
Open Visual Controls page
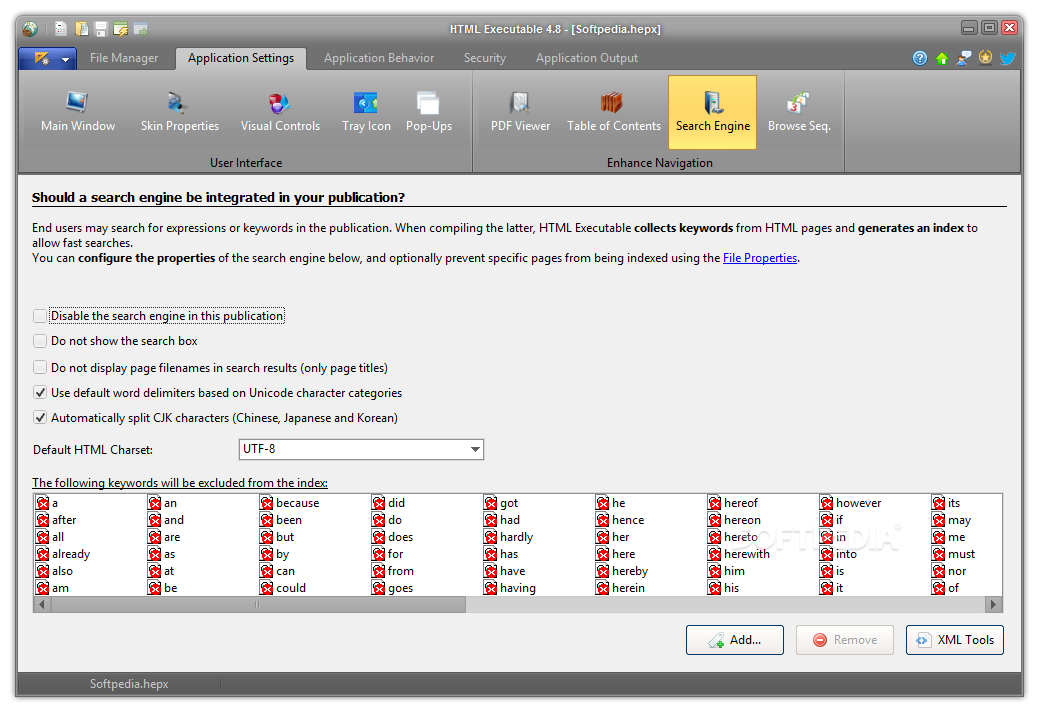tap(280, 112)
